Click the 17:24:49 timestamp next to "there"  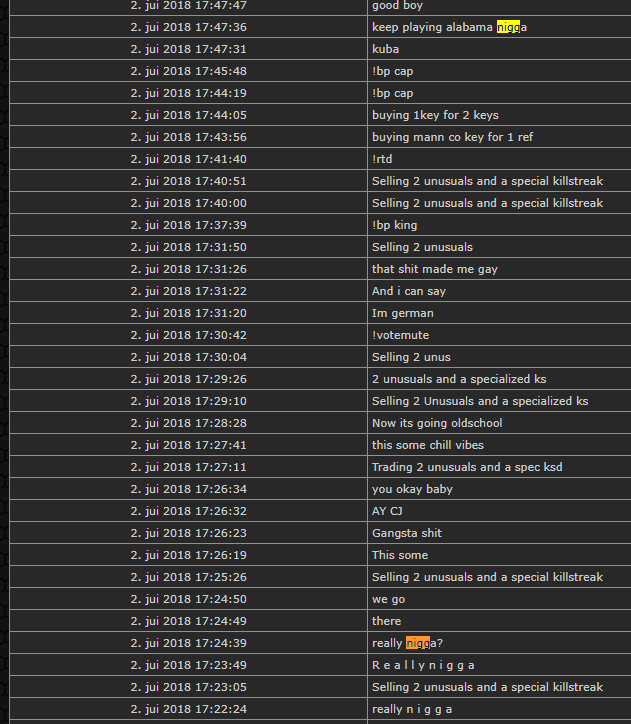pyautogui.click(x=188, y=621)
